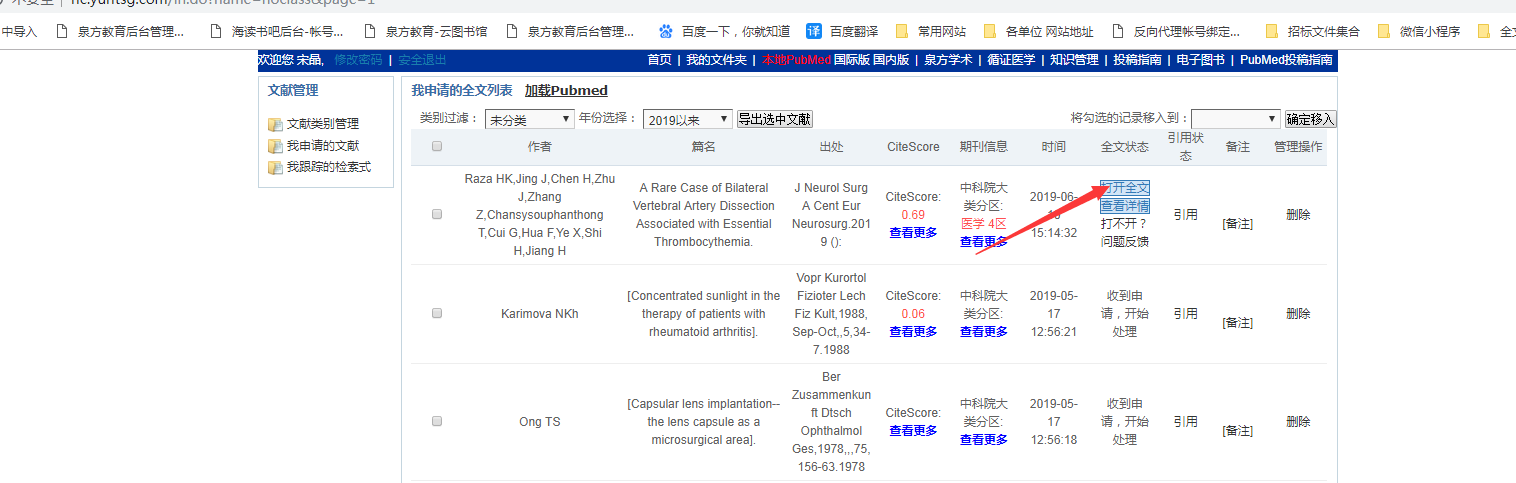
Task: Tick the select-all checkbox in table header
Action: [x=437, y=147]
